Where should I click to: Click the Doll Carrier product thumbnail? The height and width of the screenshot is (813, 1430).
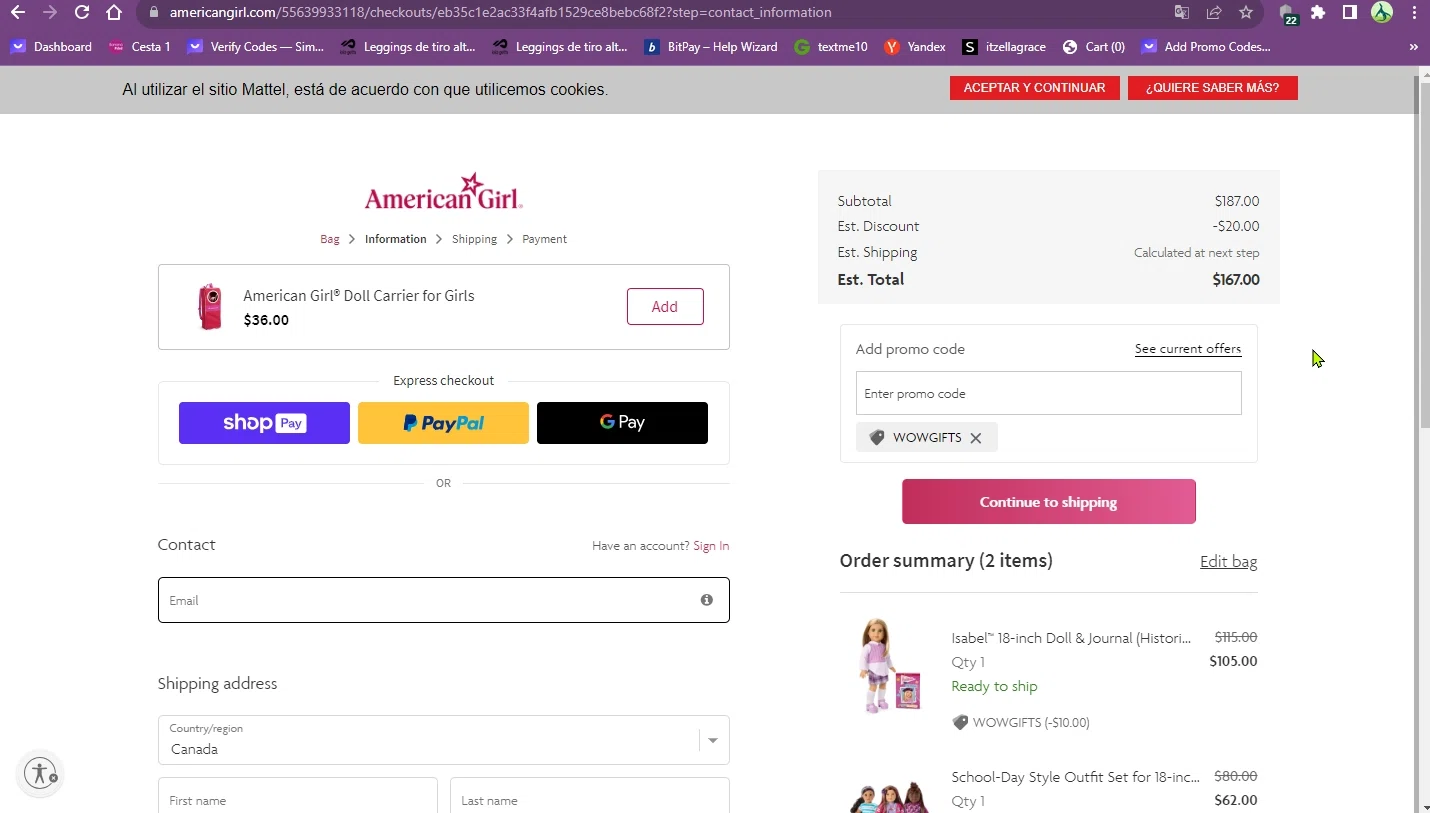pyautogui.click(x=210, y=306)
